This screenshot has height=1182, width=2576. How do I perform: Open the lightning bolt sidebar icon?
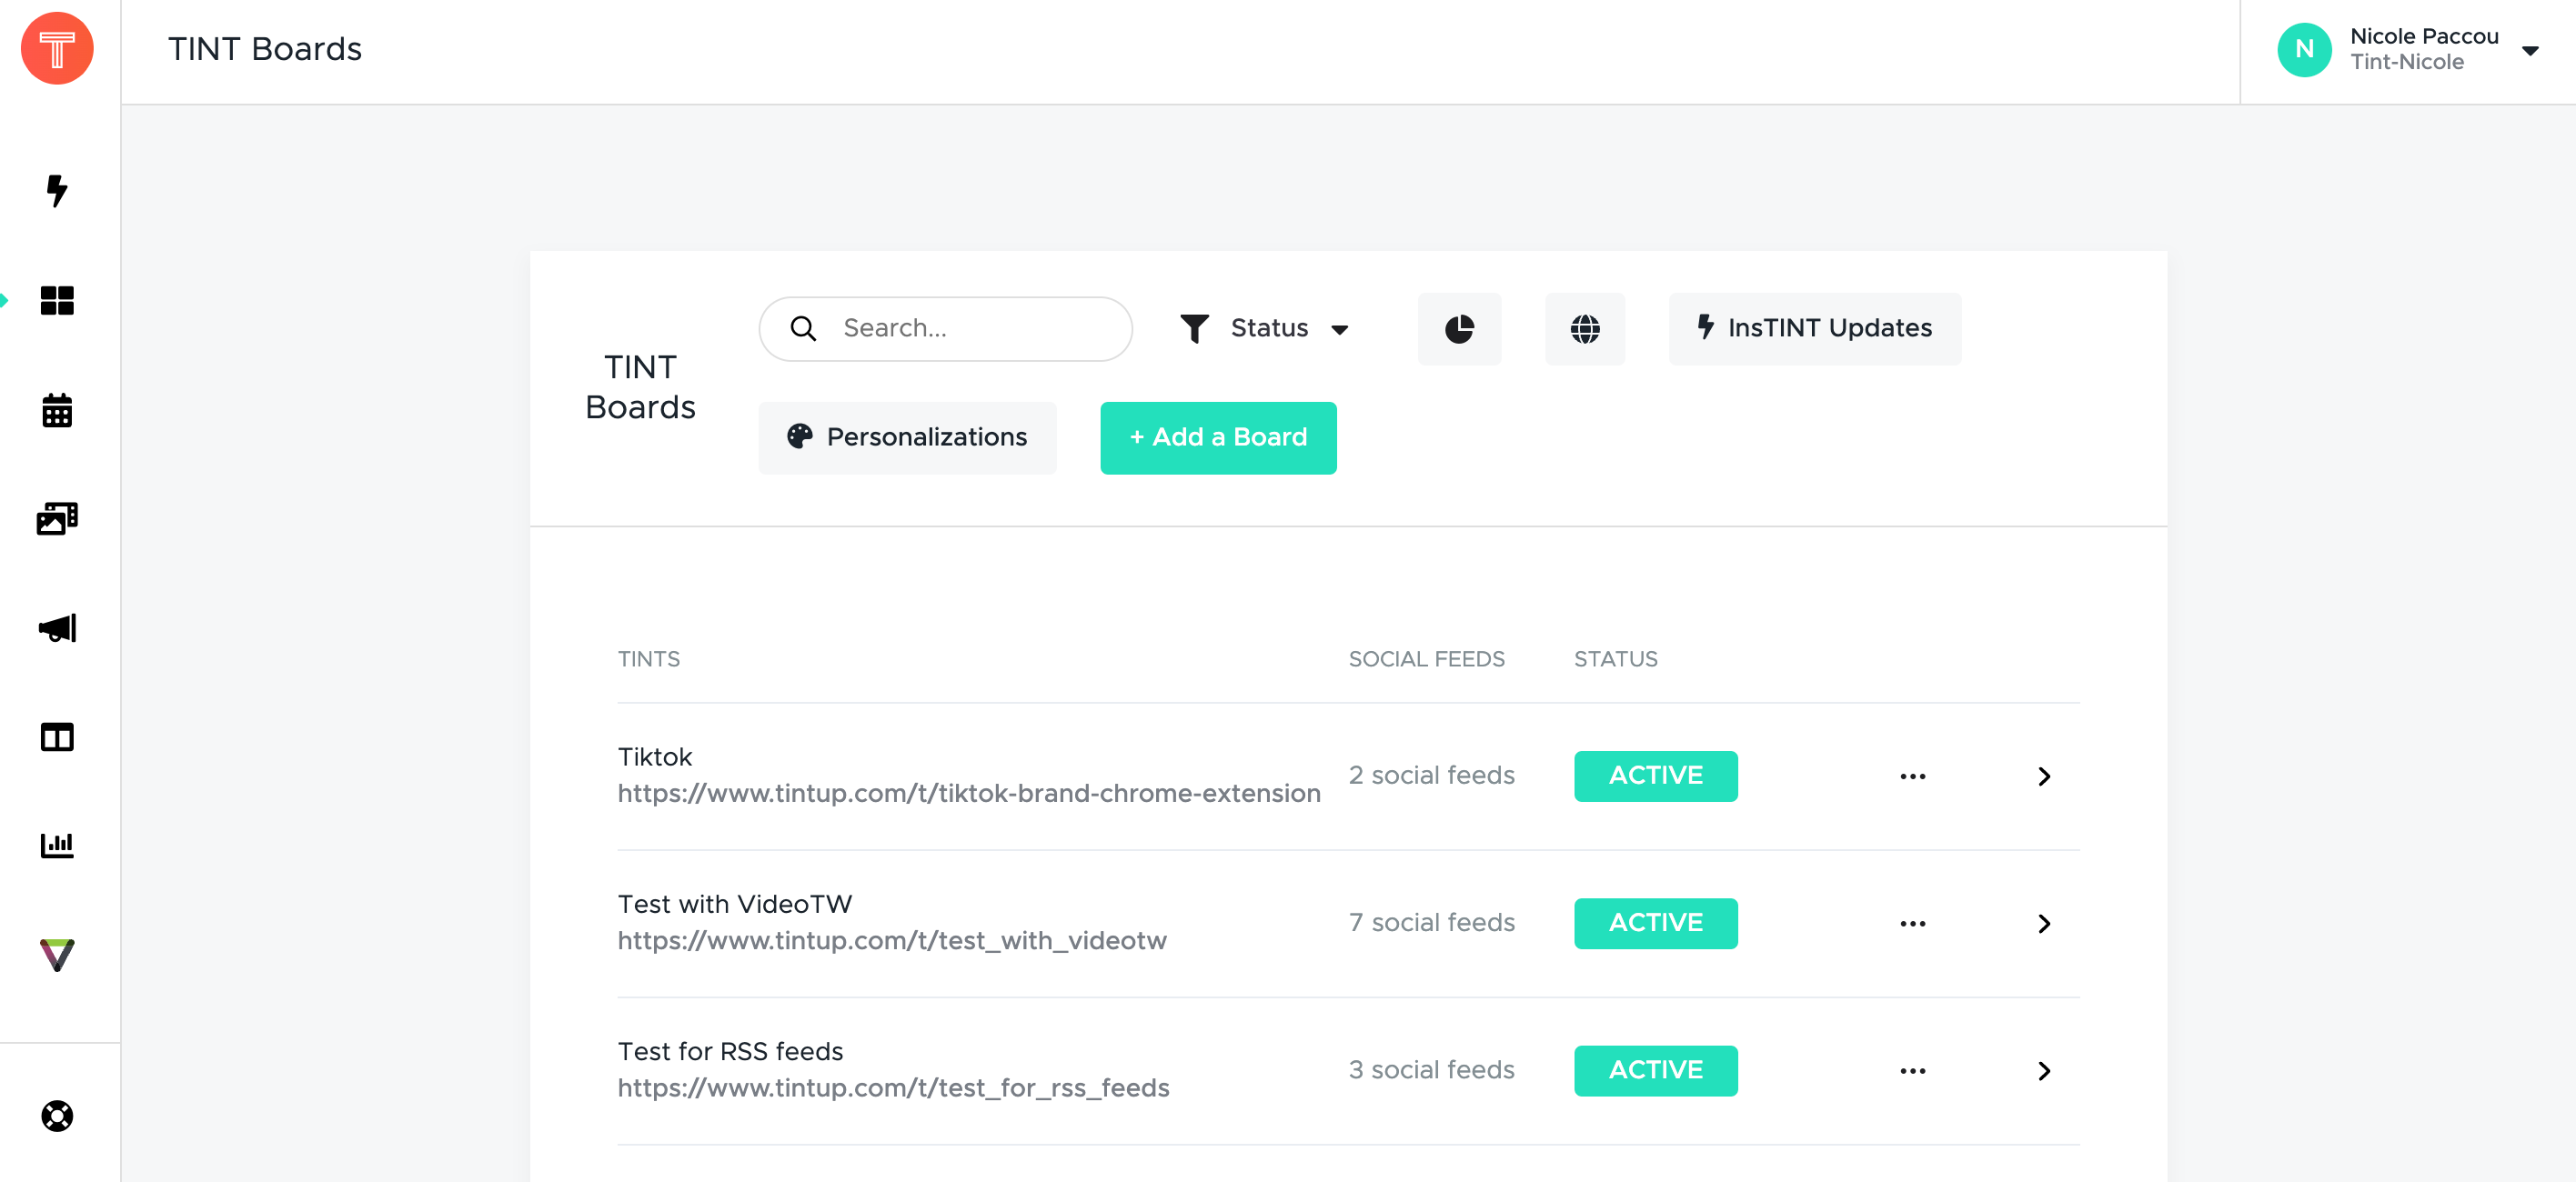click(57, 190)
